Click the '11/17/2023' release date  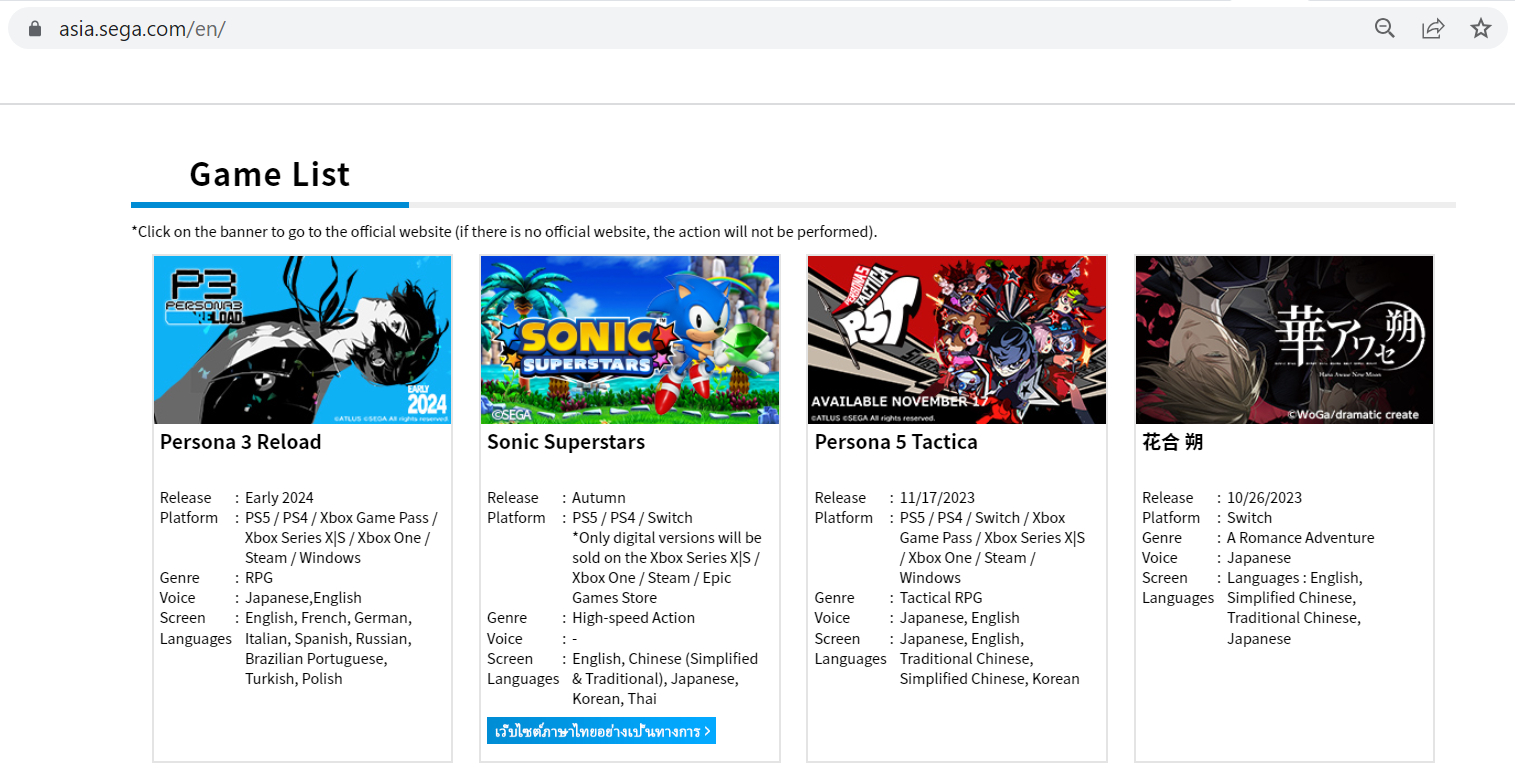click(937, 498)
